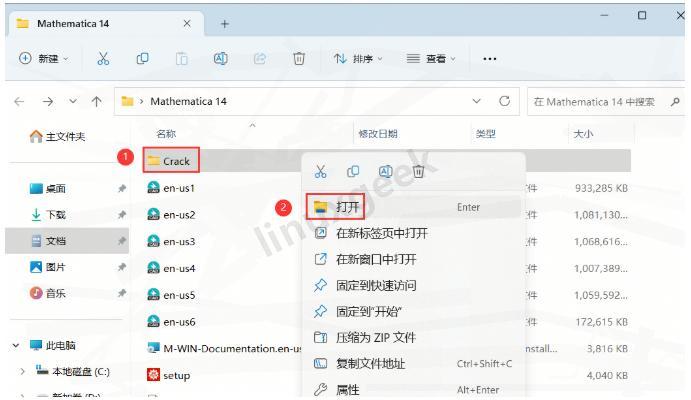Open the three-dot See more menu
This screenshot has height=400, width=691.
point(490,59)
